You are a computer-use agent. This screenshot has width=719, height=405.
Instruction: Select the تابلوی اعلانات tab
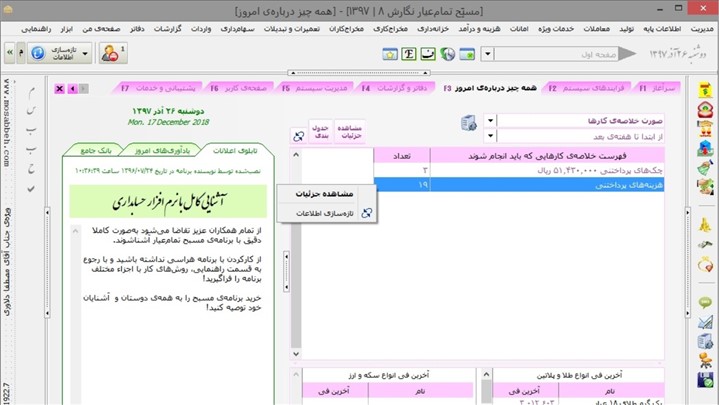pos(235,150)
